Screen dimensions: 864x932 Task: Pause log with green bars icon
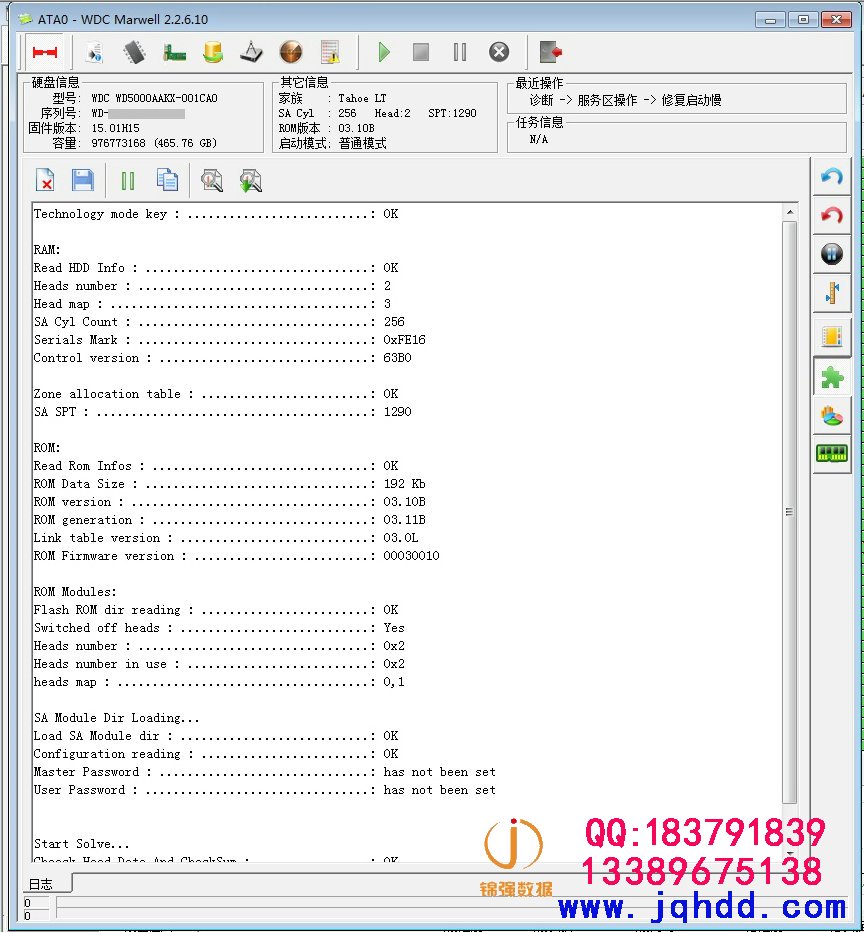[128, 181]
